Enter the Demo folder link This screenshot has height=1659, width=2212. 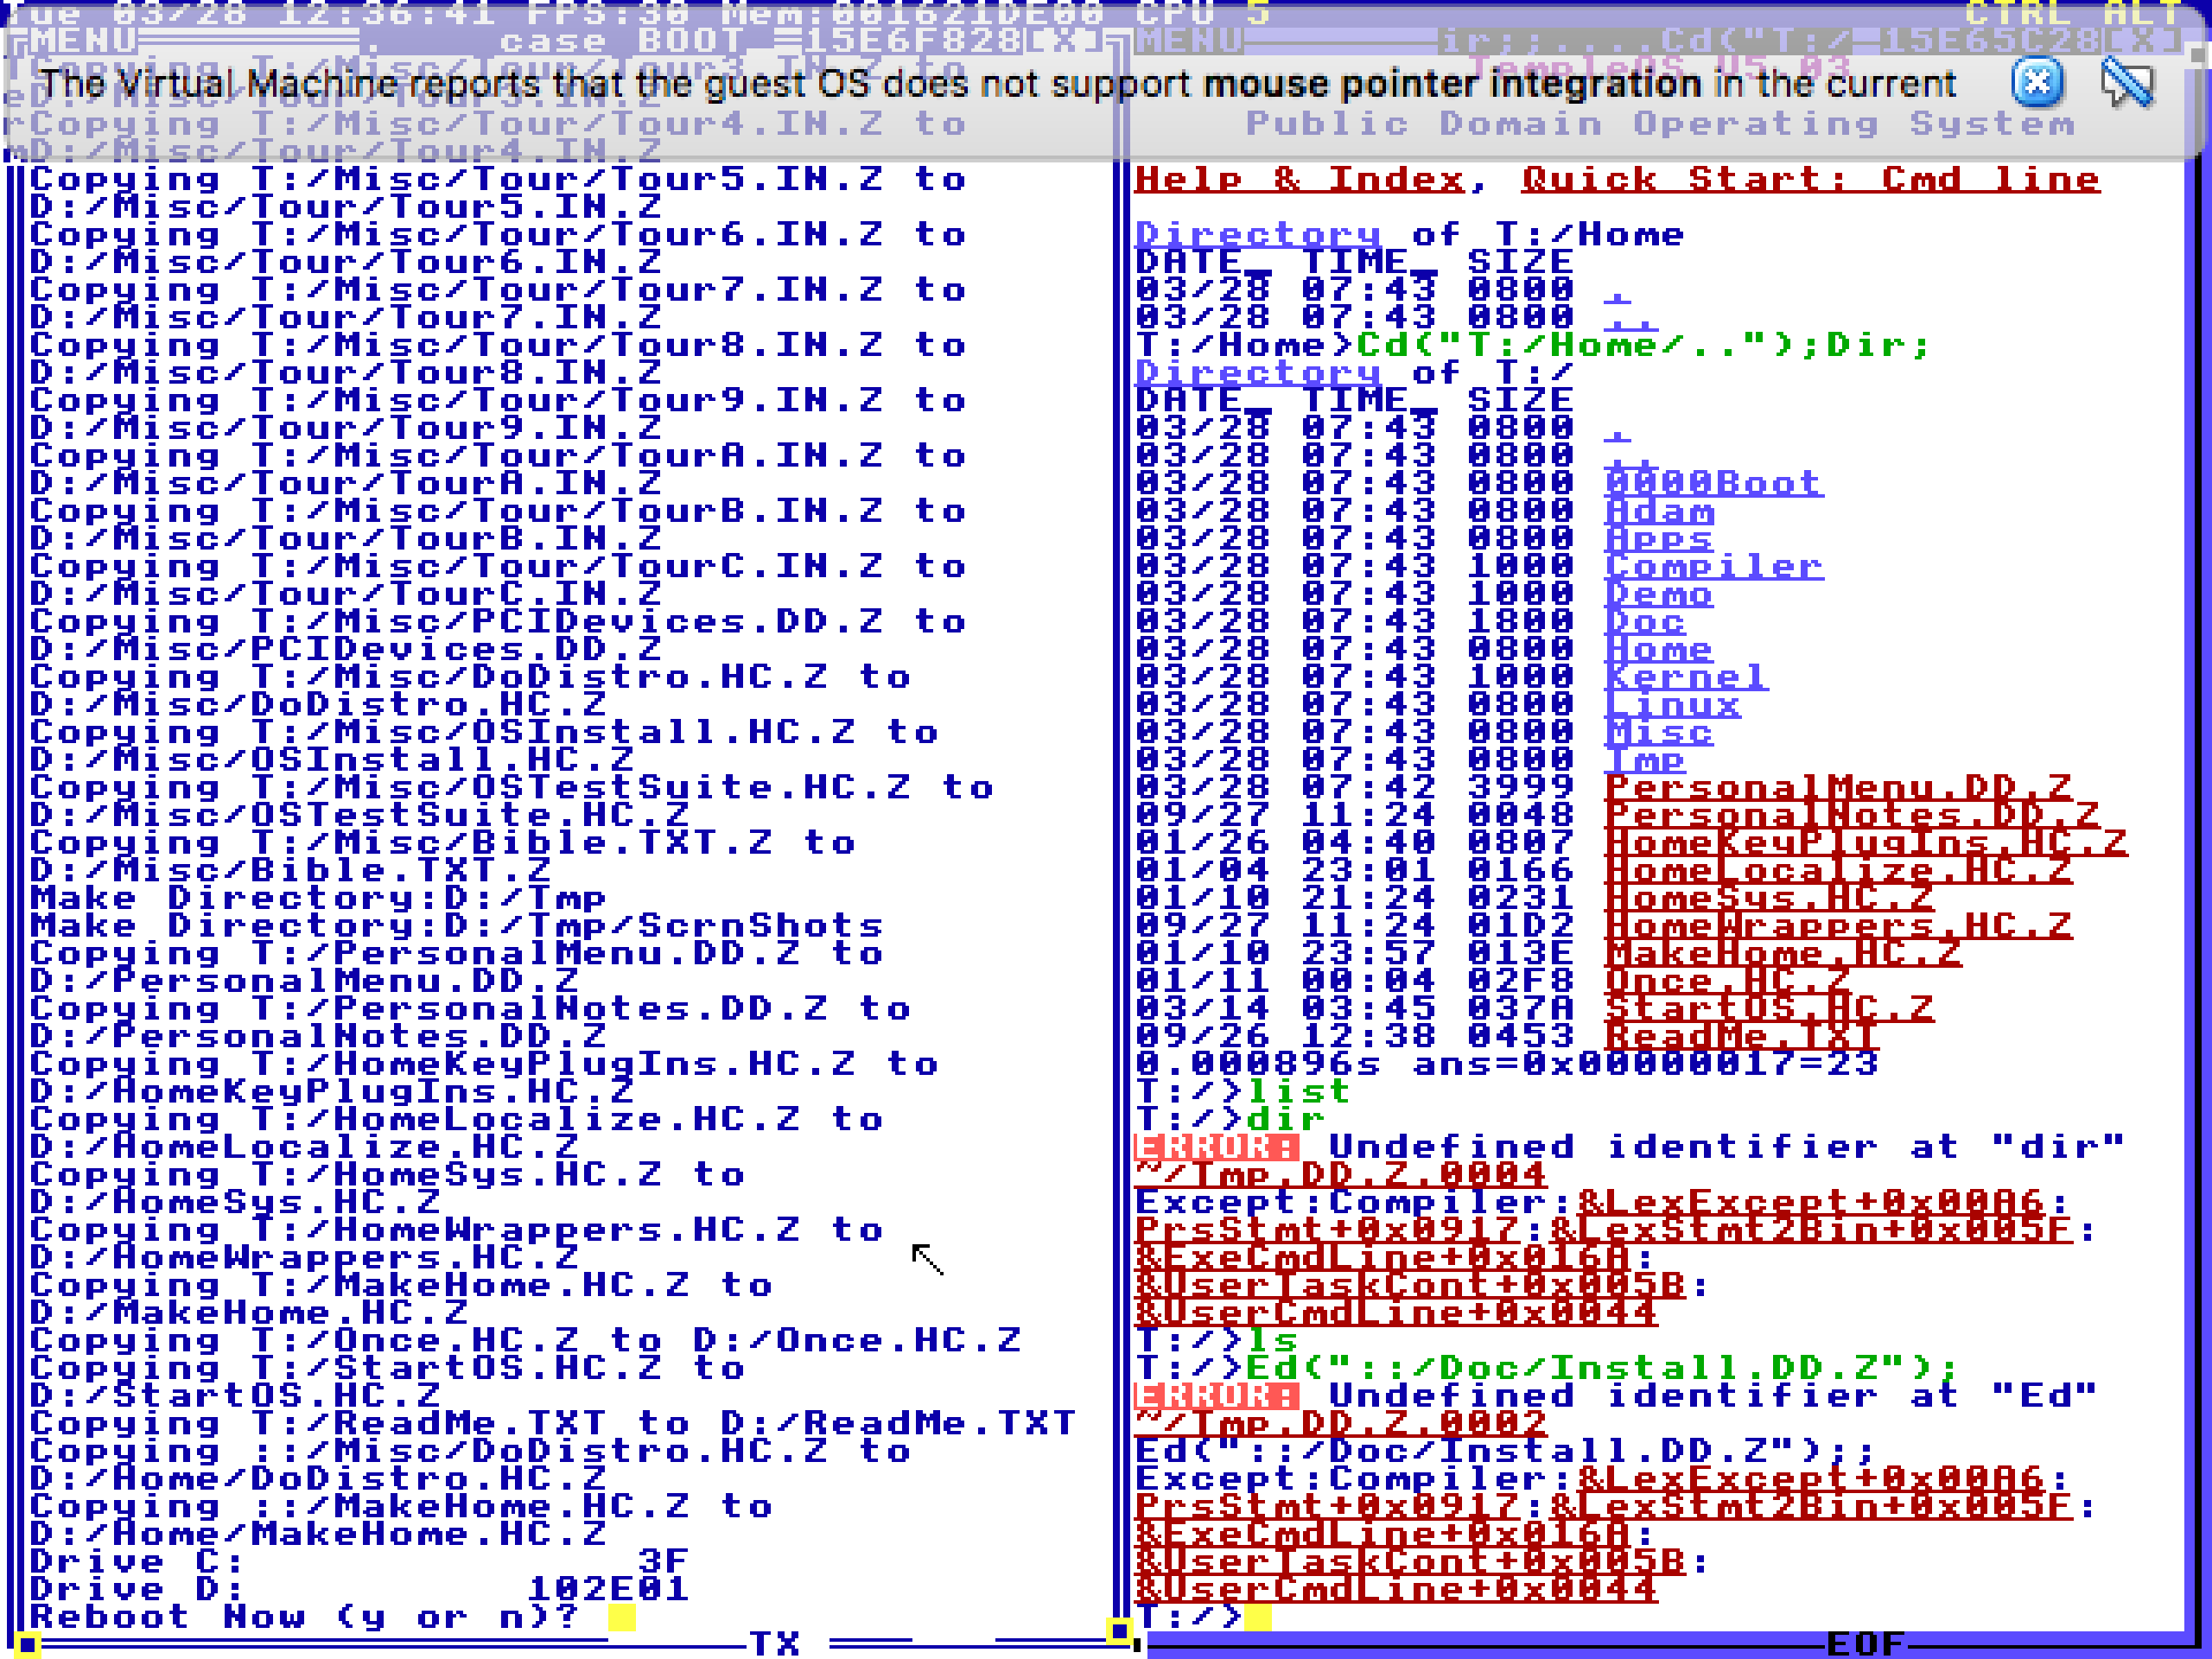point(1658,594)
